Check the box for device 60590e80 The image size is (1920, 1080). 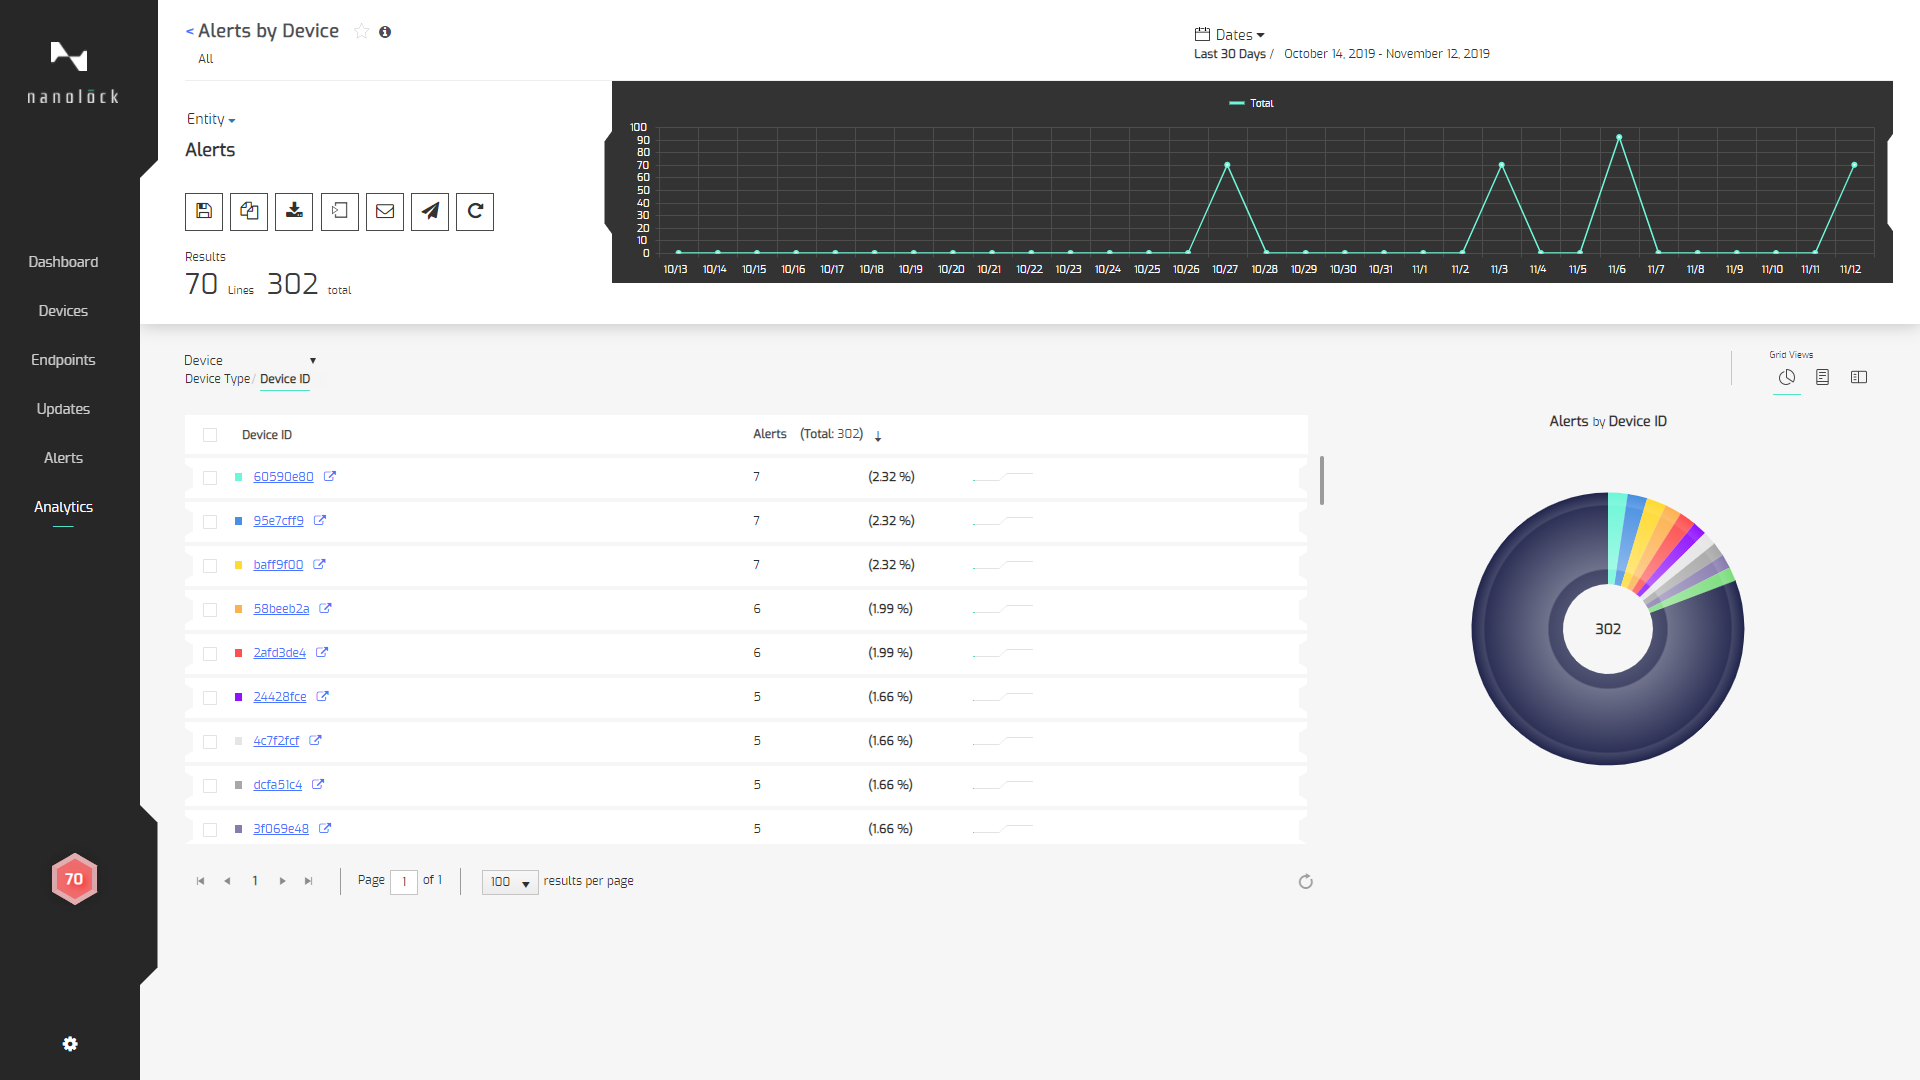click(210, 478)
